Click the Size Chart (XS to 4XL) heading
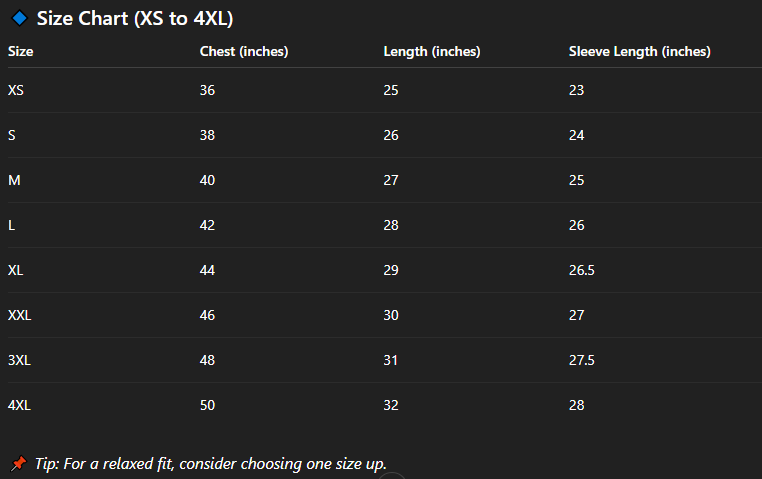Screen dimensions: 762x479 click(x=135, y=18)
